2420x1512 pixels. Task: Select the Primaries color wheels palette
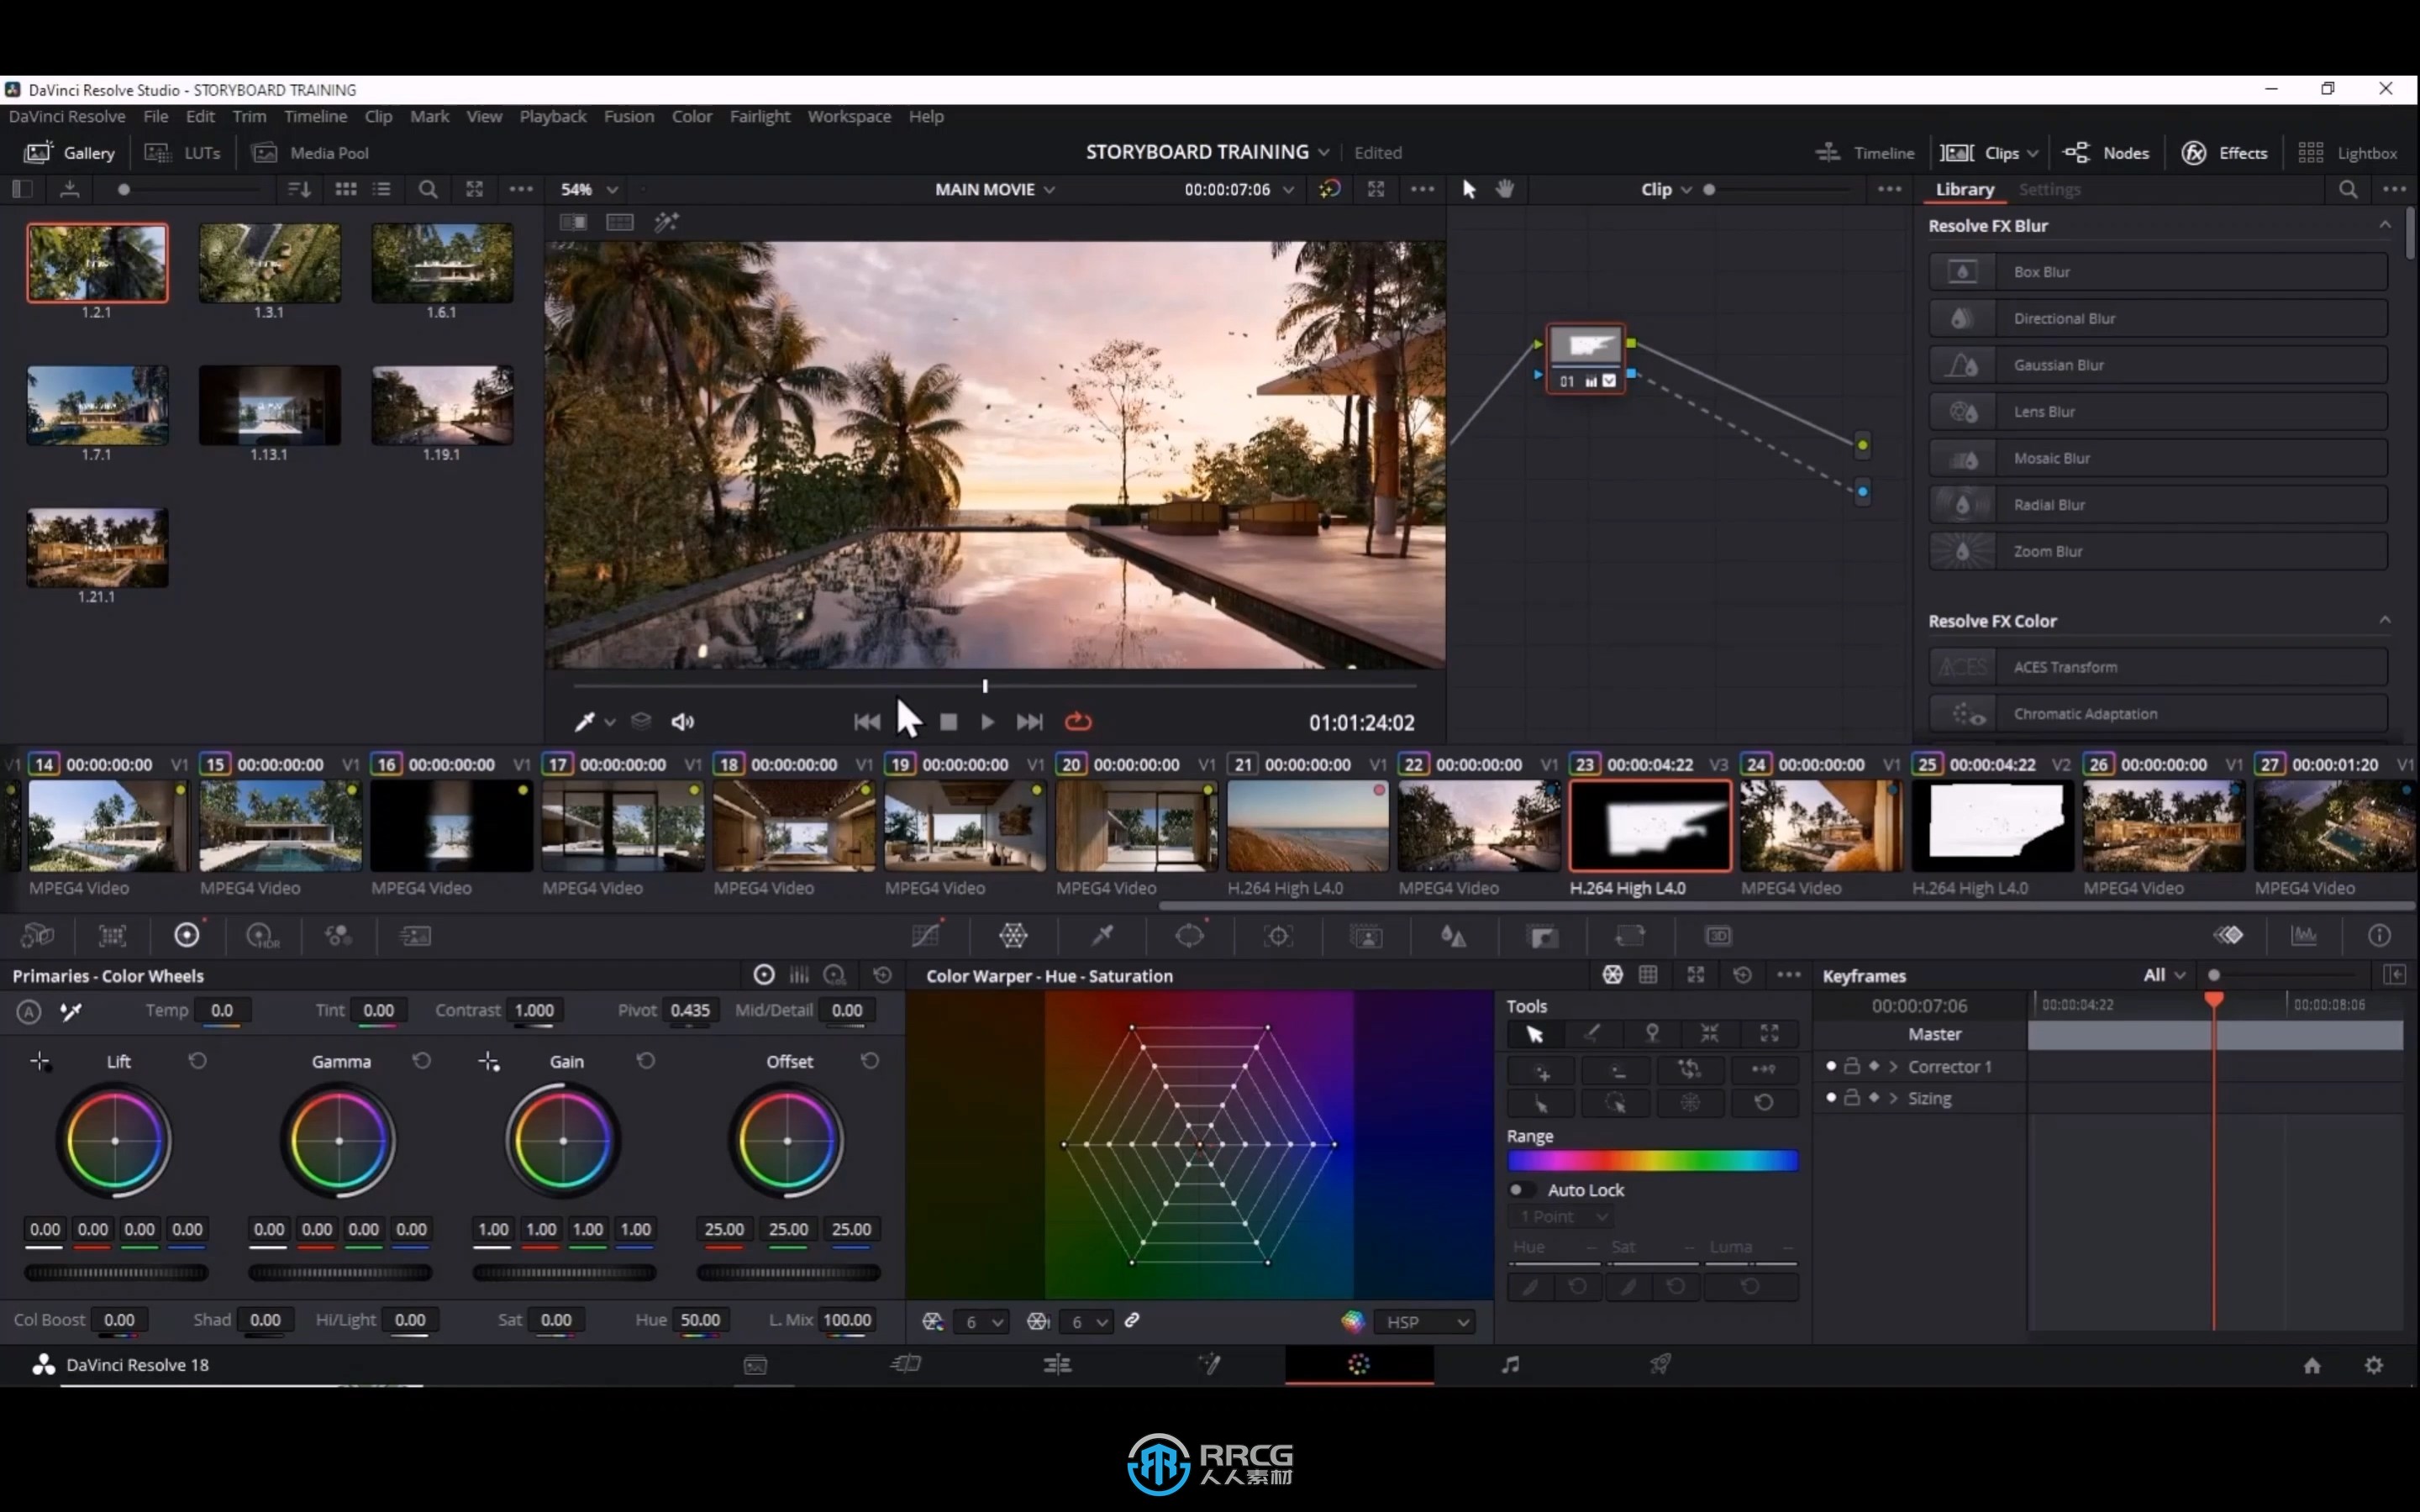(x=187, y=936)
